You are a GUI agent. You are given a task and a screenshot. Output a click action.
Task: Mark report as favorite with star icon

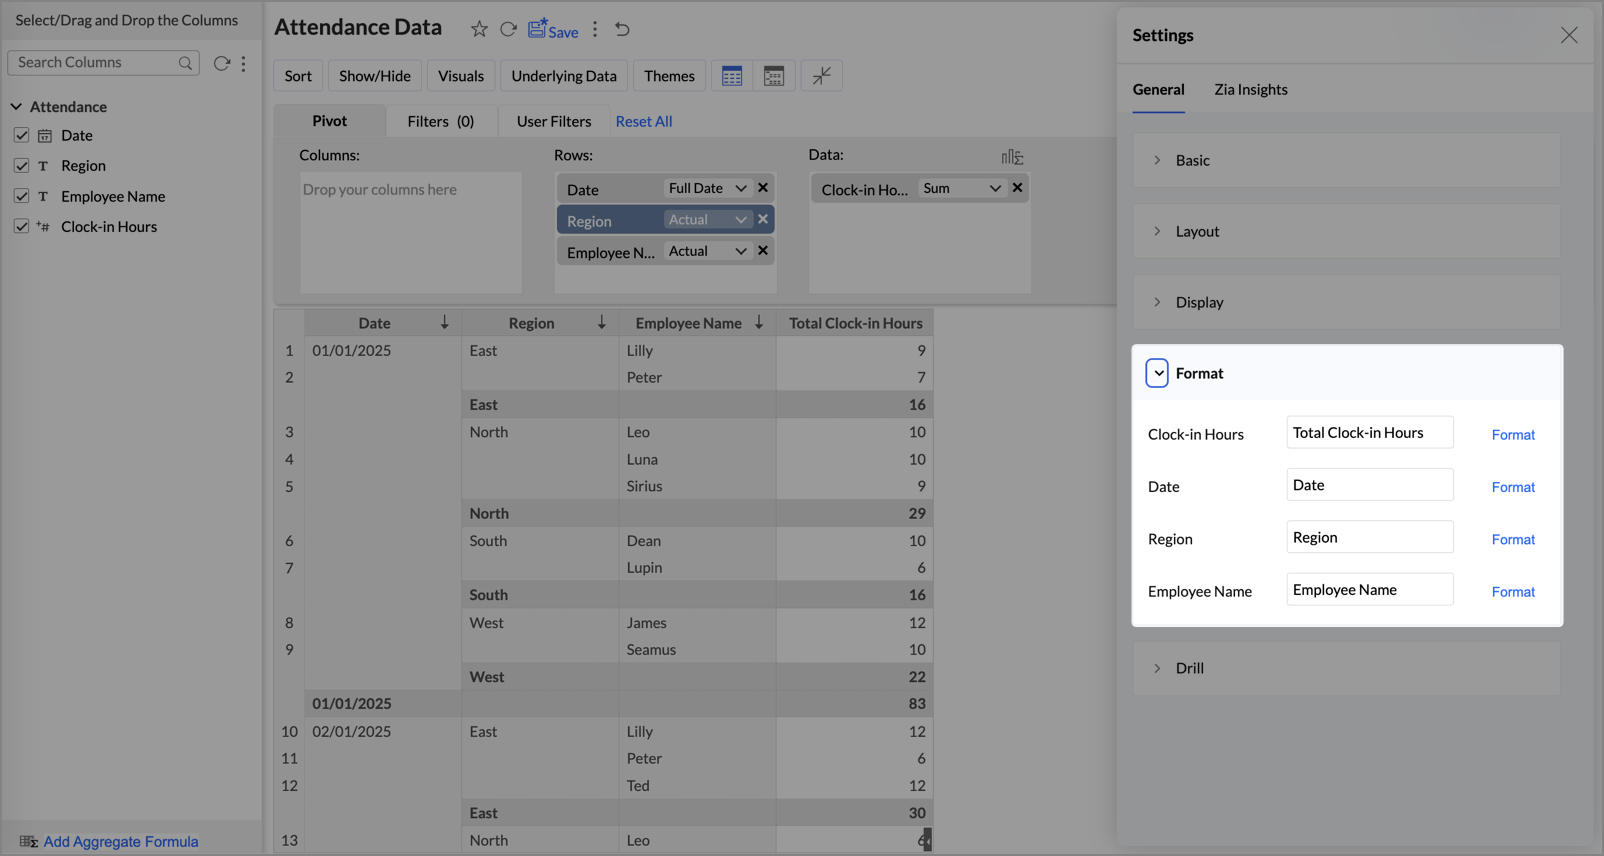(479, 29)
